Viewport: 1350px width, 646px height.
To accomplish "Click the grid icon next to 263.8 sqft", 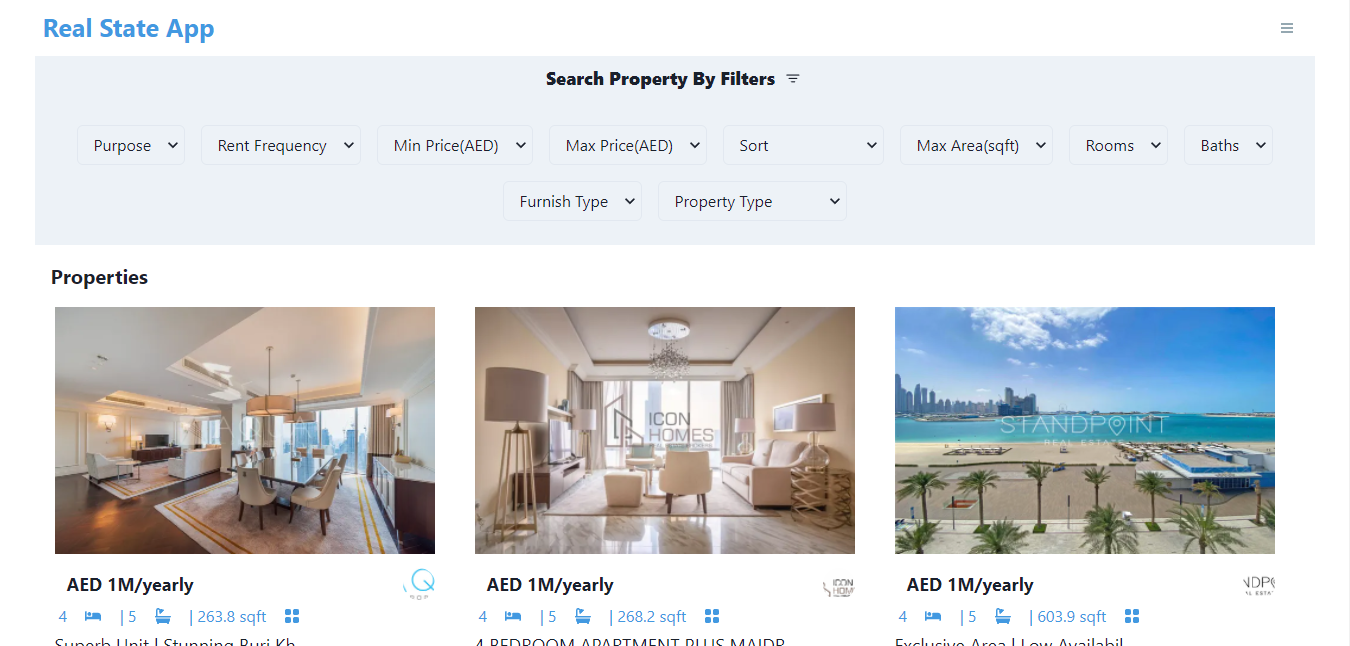I will click(x=292, y=616).
